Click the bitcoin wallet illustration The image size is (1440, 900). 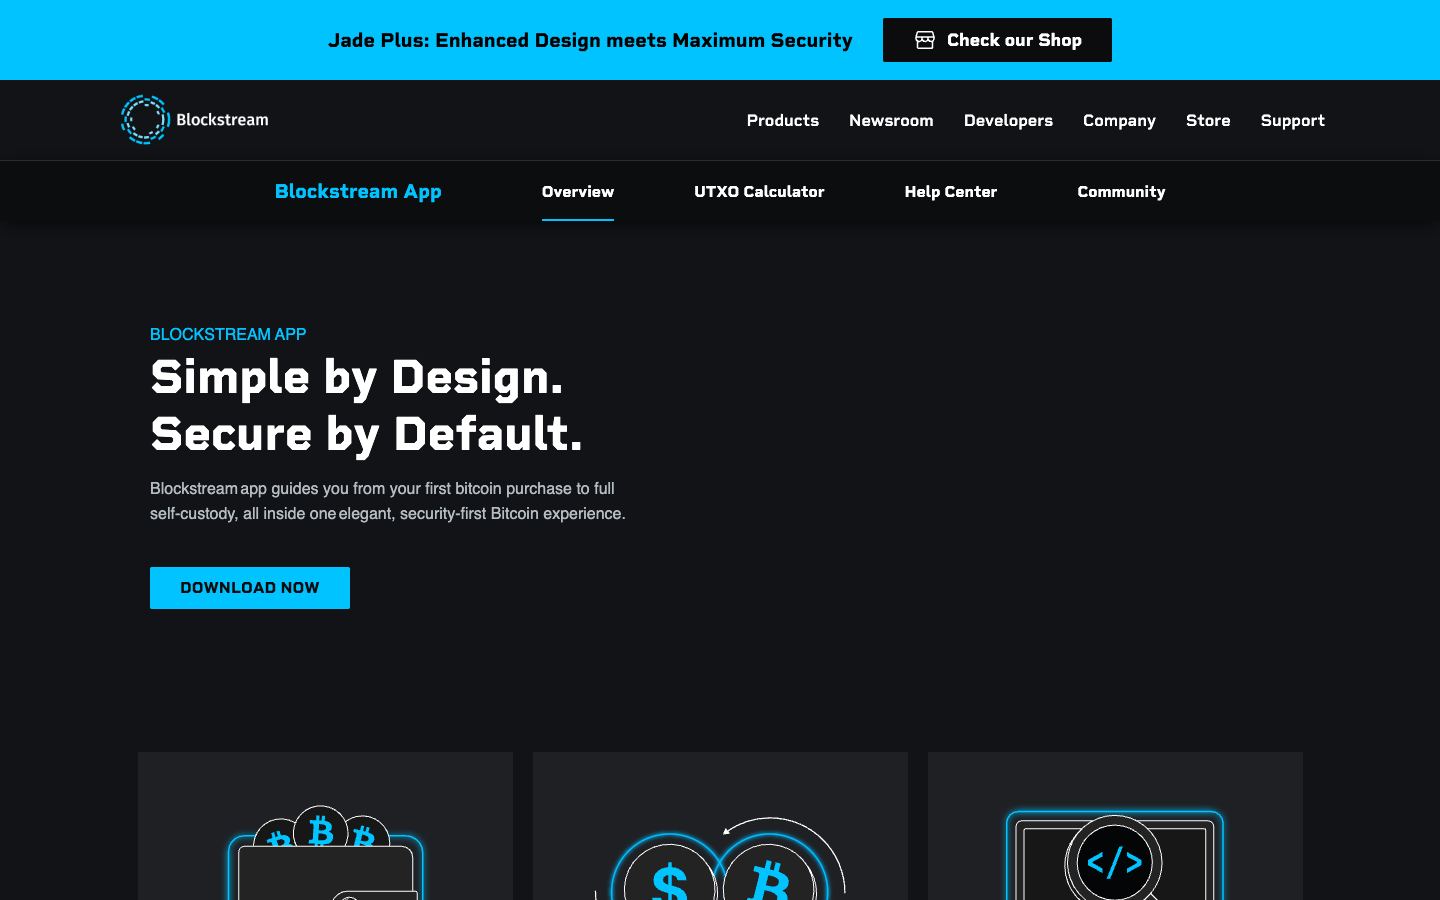(x=325, y=853)
